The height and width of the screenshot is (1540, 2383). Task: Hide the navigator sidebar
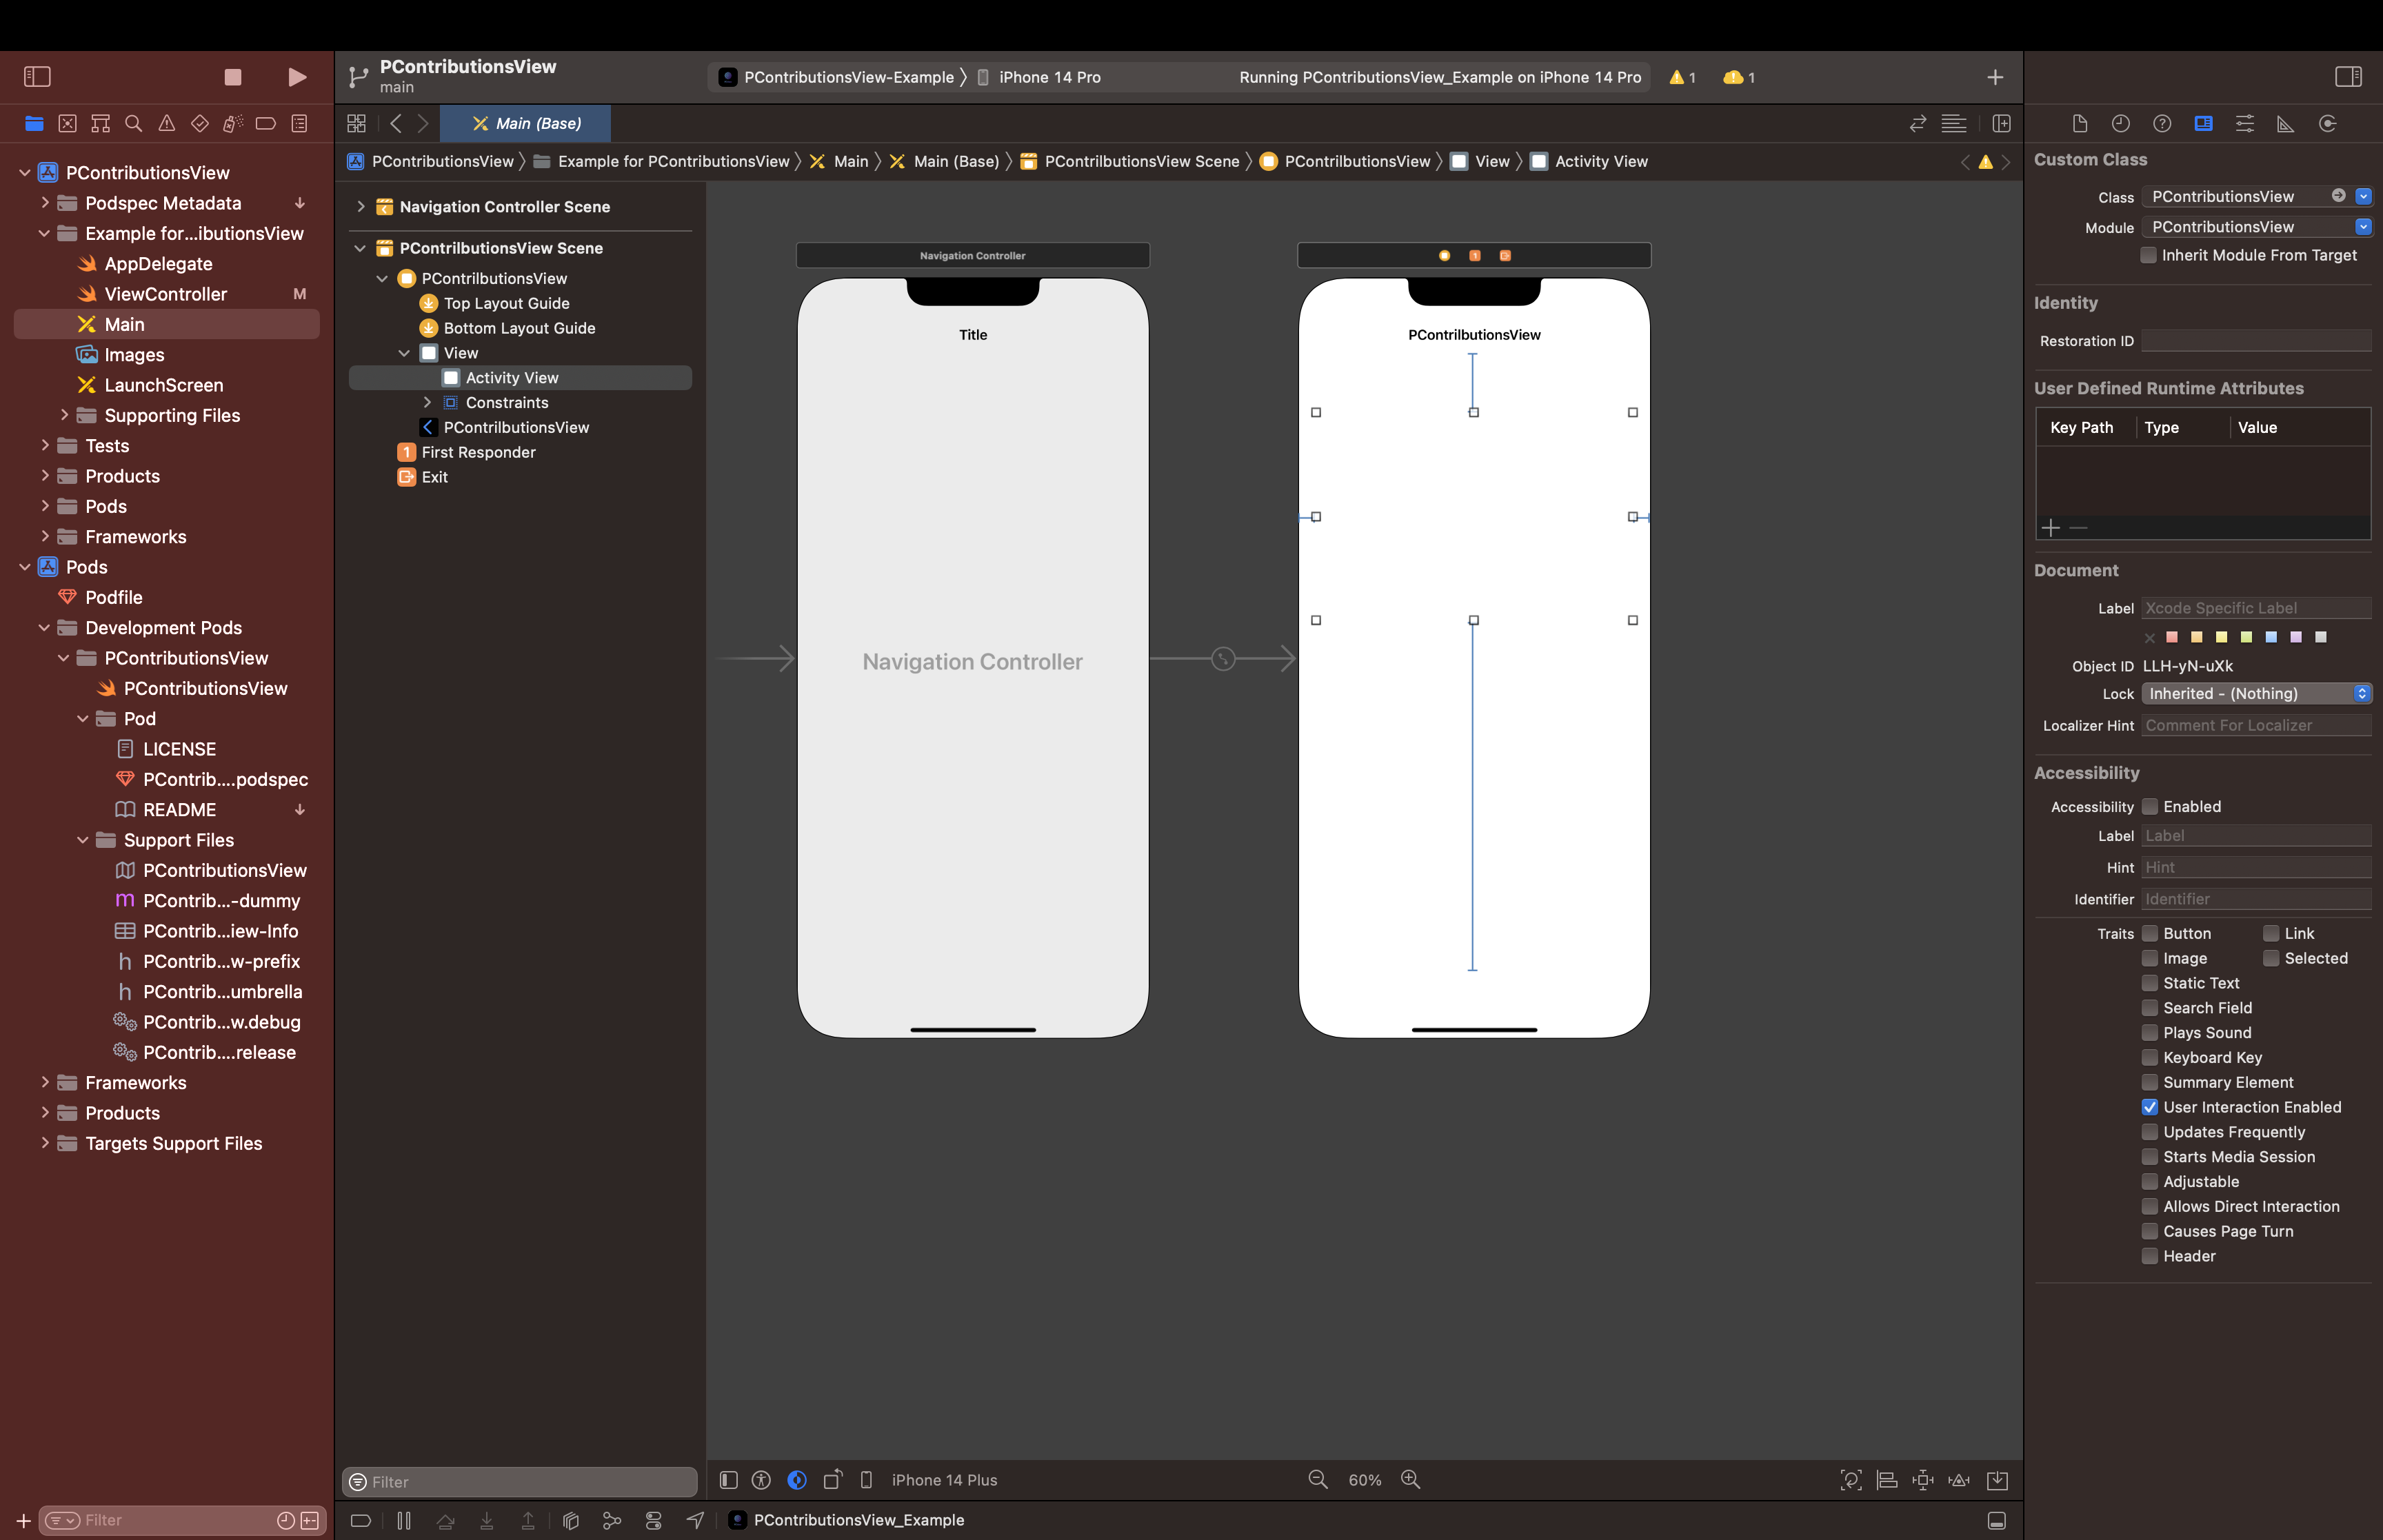coord(37,77)
